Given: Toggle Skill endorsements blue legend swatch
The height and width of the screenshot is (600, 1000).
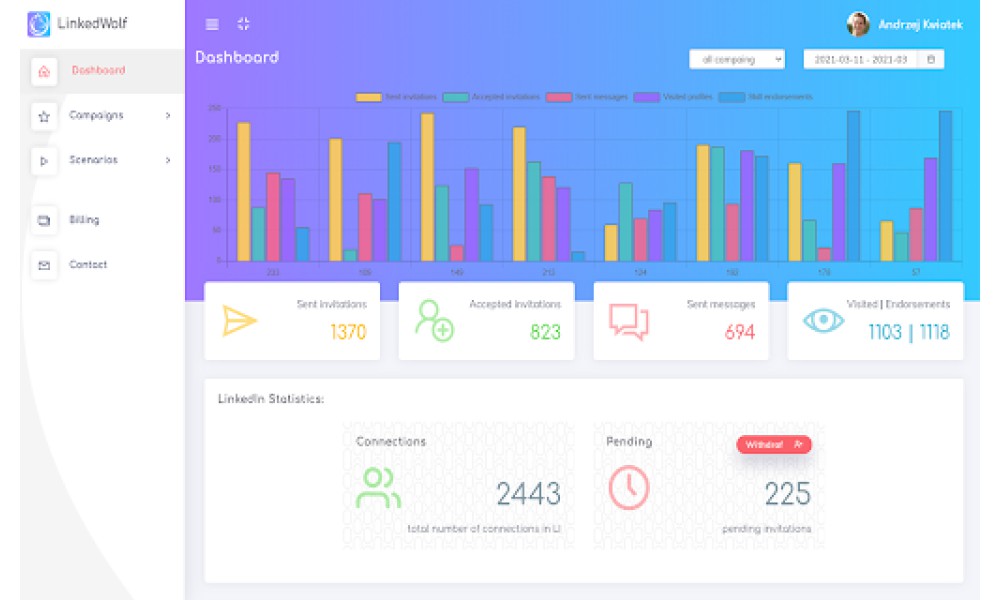Looking at the screenshot, I should [732, 97].
